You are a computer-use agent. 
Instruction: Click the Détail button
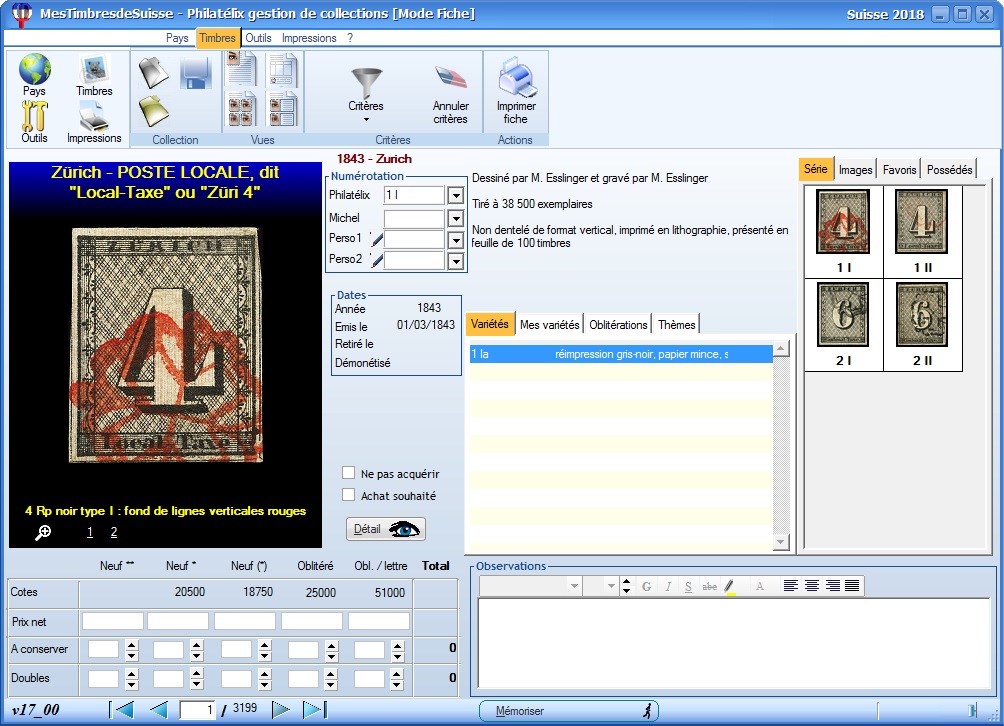386,529
